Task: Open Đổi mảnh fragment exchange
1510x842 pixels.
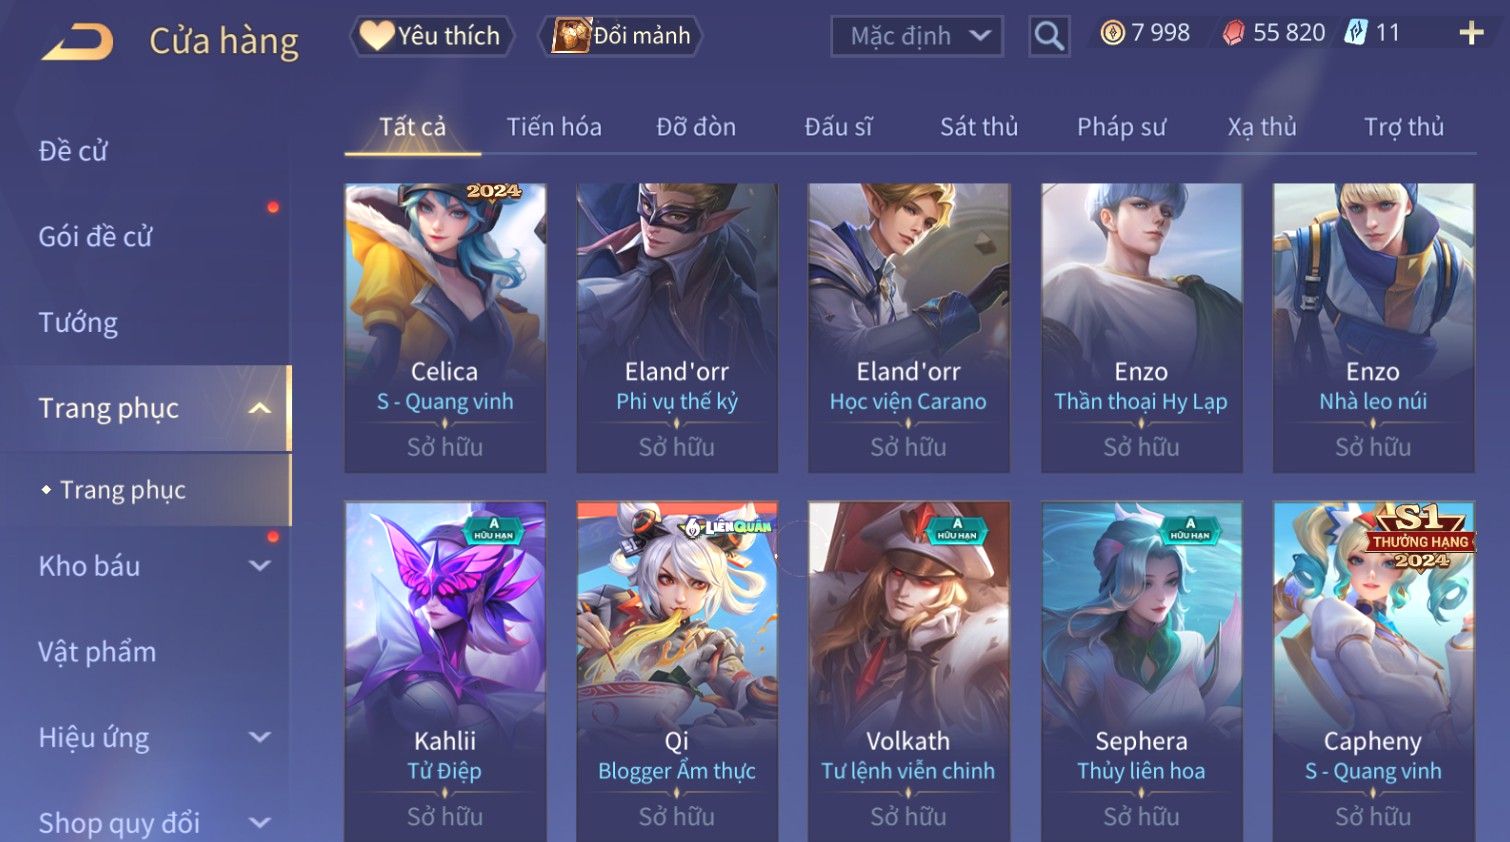Action: tap(622, 36)
